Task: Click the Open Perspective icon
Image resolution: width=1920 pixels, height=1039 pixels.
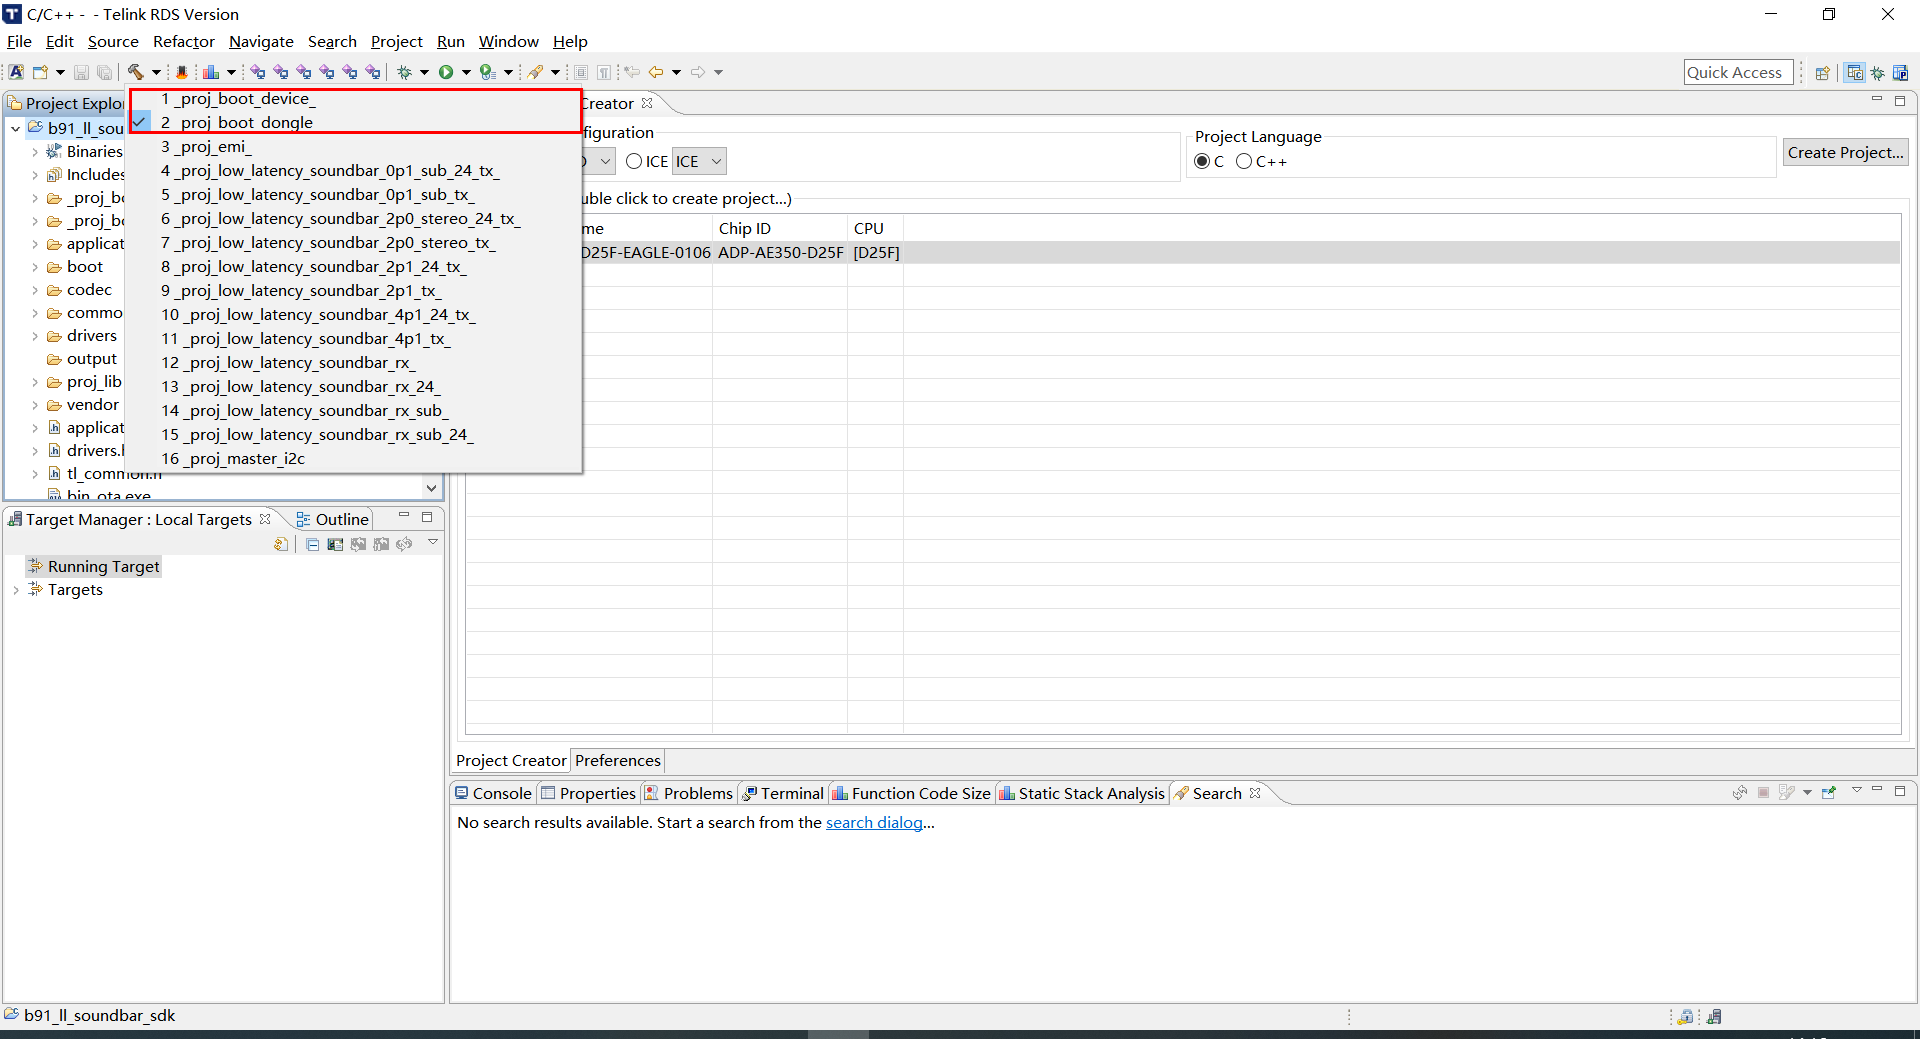Action: (1822, 73)
